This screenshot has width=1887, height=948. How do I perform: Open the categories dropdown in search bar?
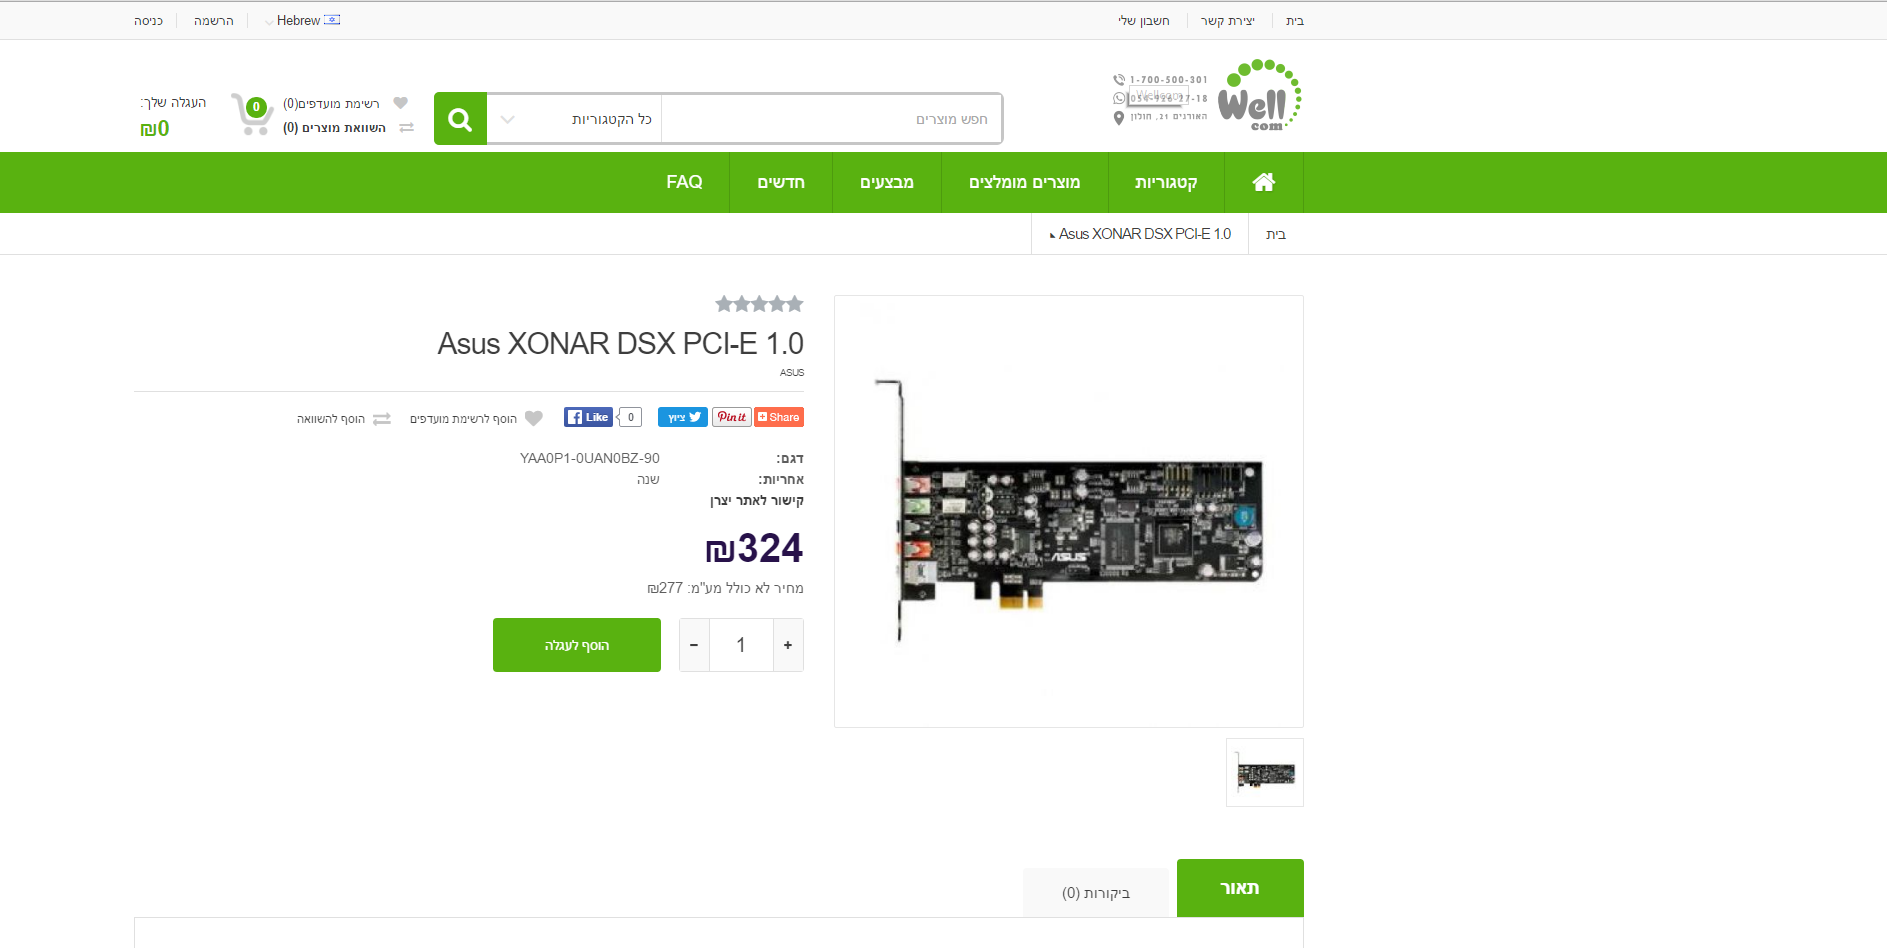click(x=574, y=120)
